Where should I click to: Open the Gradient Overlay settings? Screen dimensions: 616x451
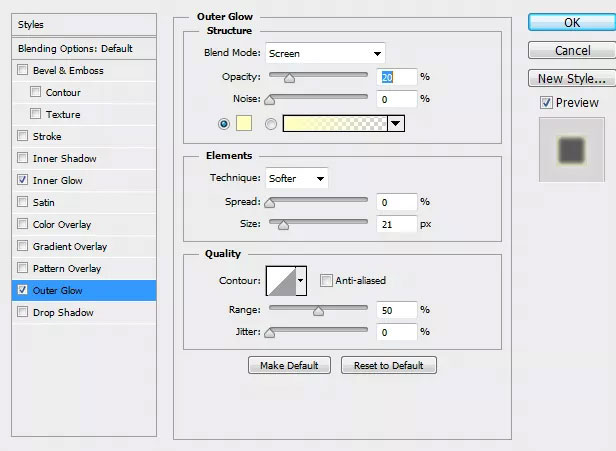click(x=84, y=246)
